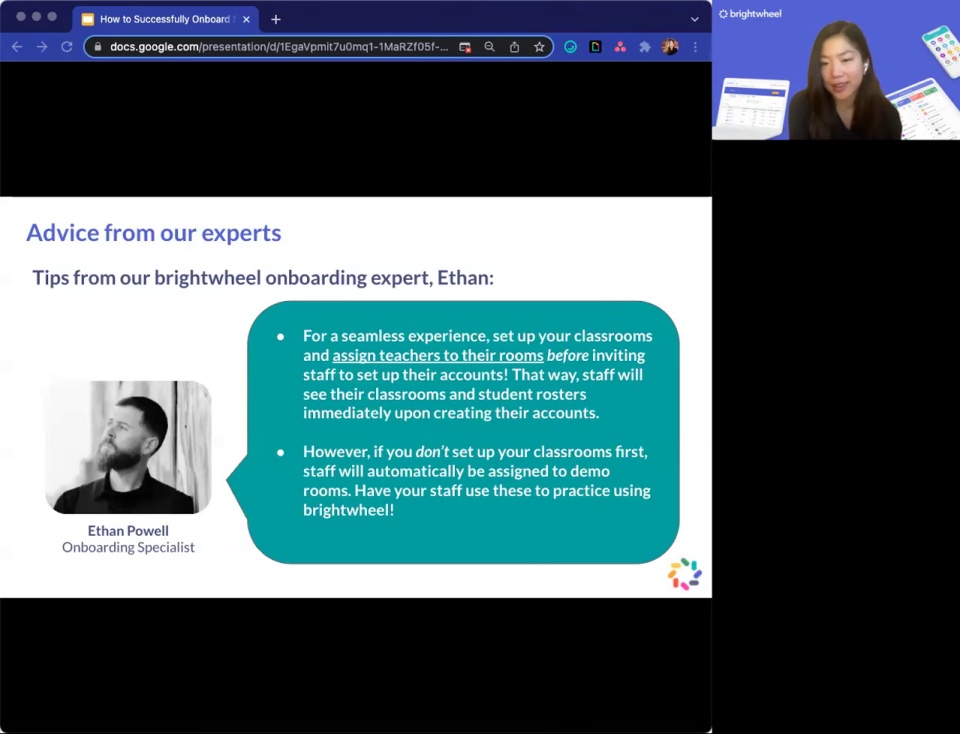Expand the tab search chevron

(694, 20)
